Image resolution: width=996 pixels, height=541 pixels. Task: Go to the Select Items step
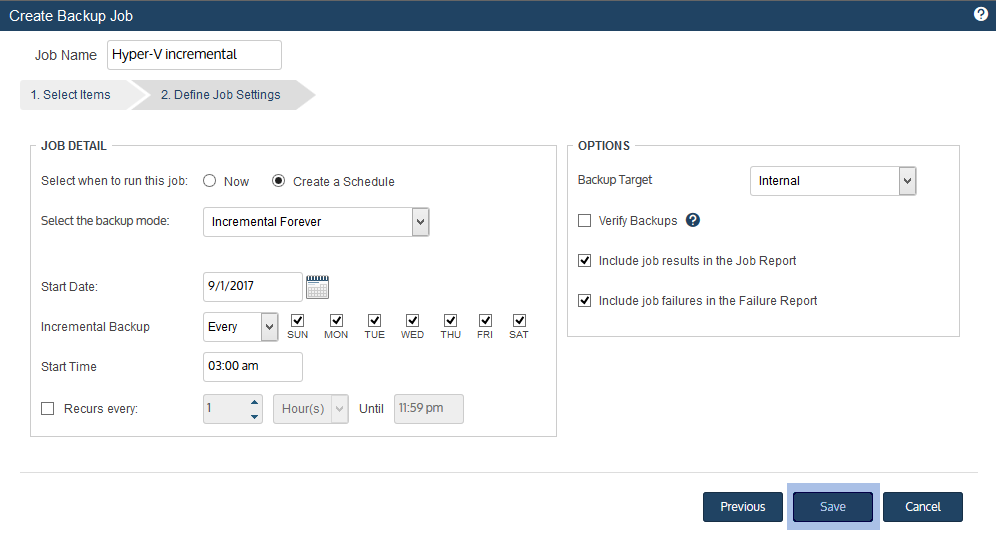tap(71, 95)
